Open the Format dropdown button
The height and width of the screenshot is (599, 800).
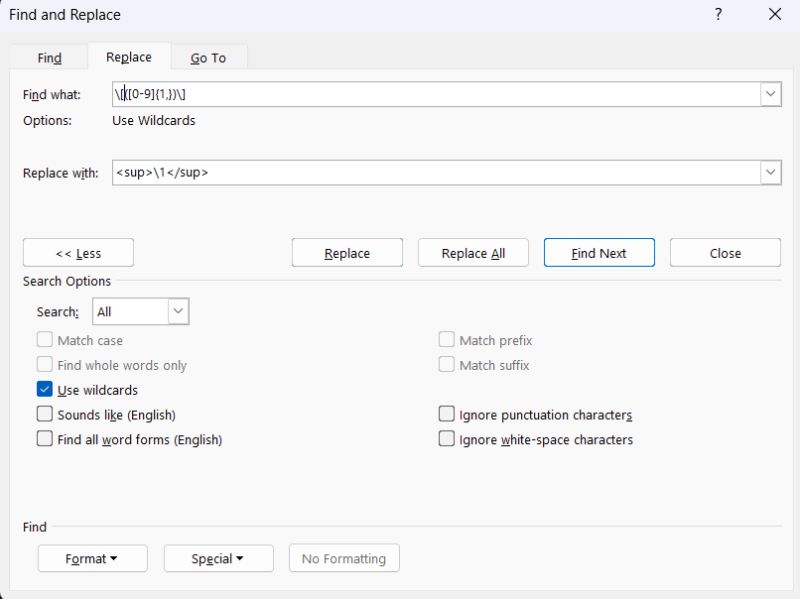(92, 558)
